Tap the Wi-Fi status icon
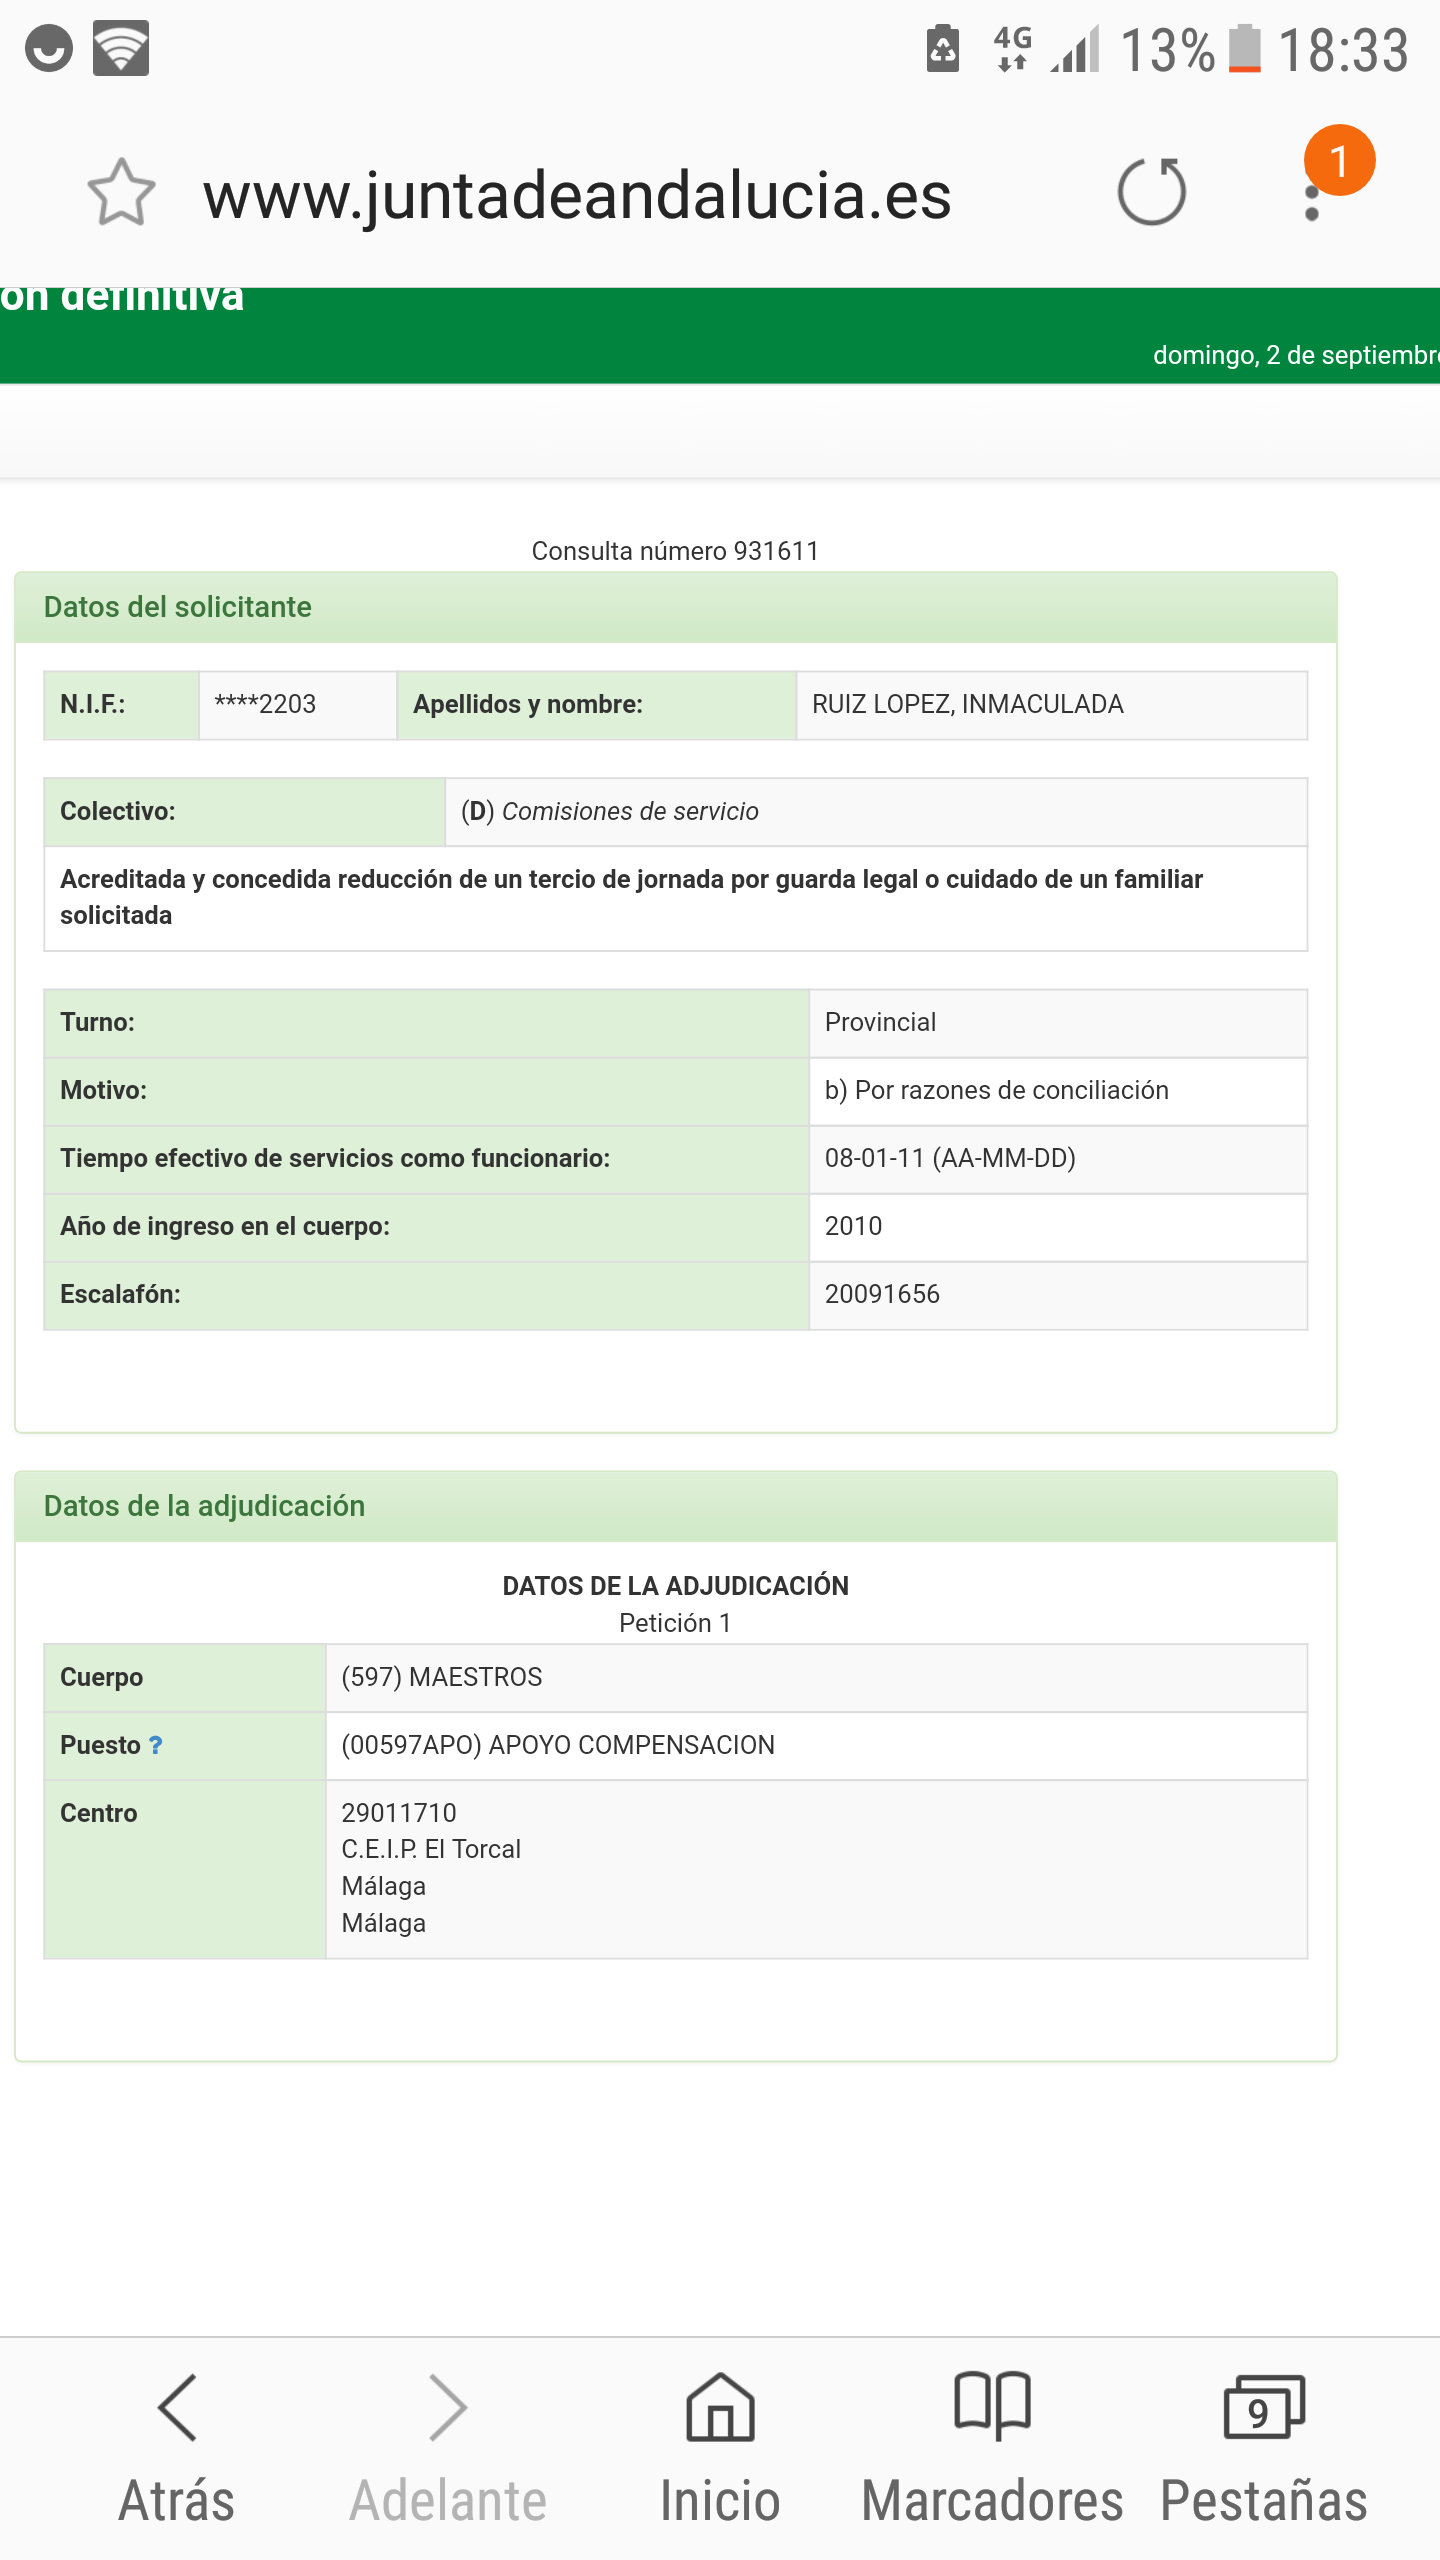 121,48
